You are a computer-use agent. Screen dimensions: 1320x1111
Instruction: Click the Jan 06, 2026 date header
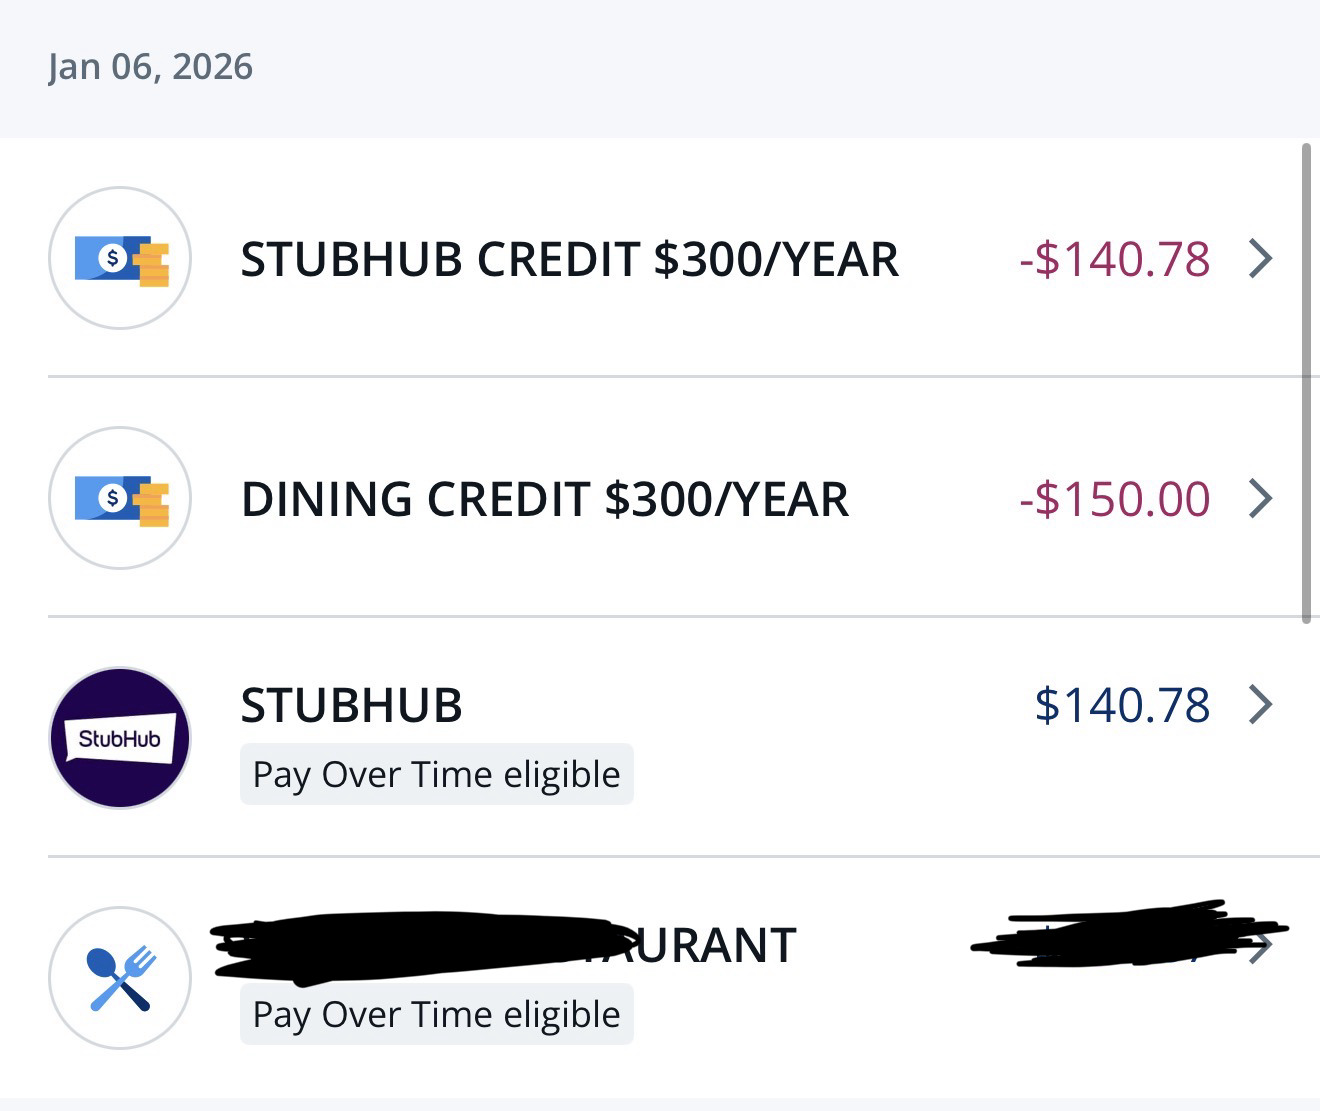[150, 67]
